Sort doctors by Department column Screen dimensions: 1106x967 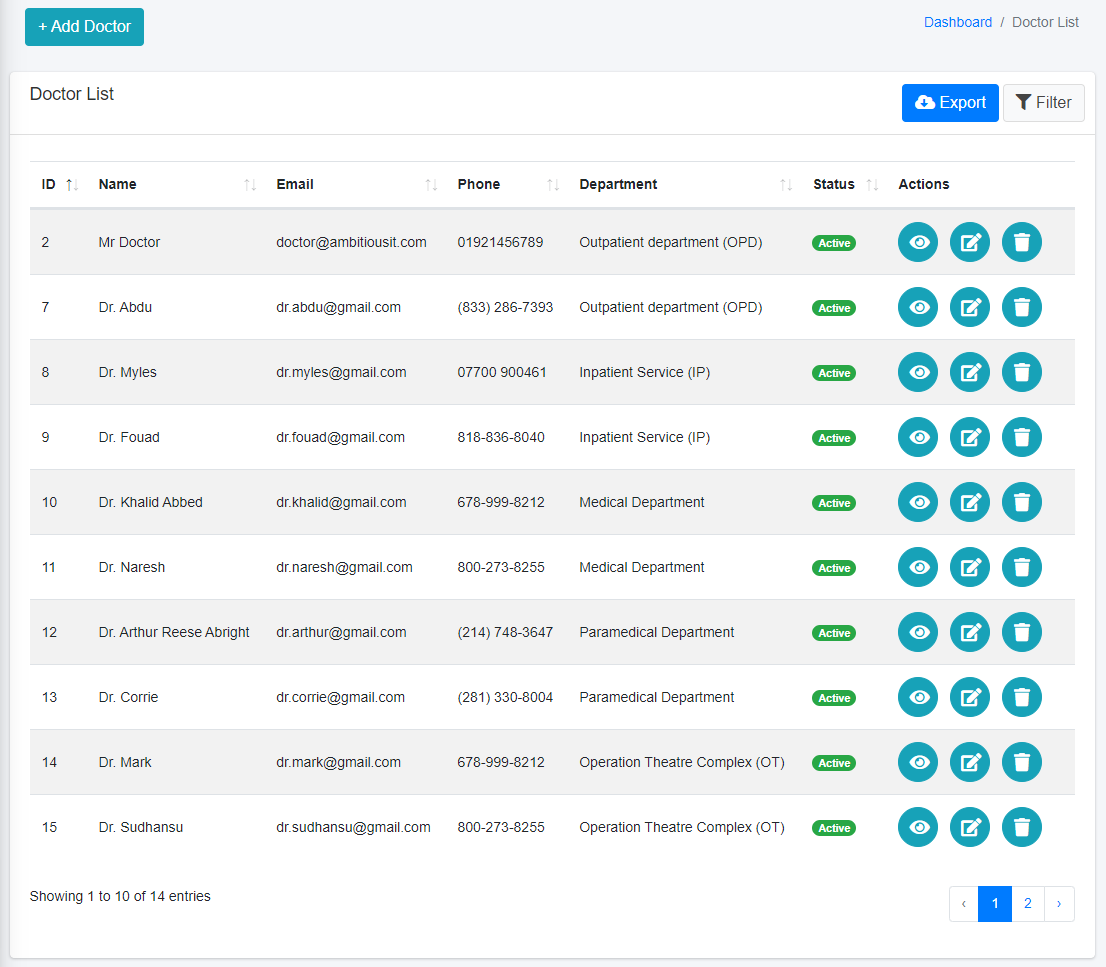pos(618,184)
